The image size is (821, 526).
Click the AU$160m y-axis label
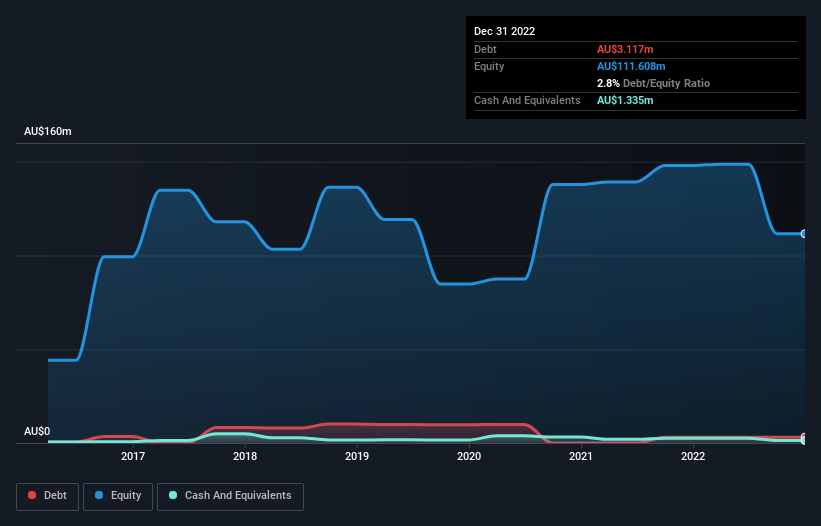(48, 131)
